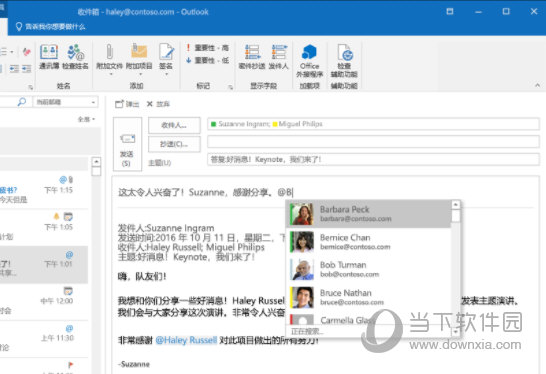
Task: Run Check Accessibility (检查辅助功能)
Action: tap(344, 61)
